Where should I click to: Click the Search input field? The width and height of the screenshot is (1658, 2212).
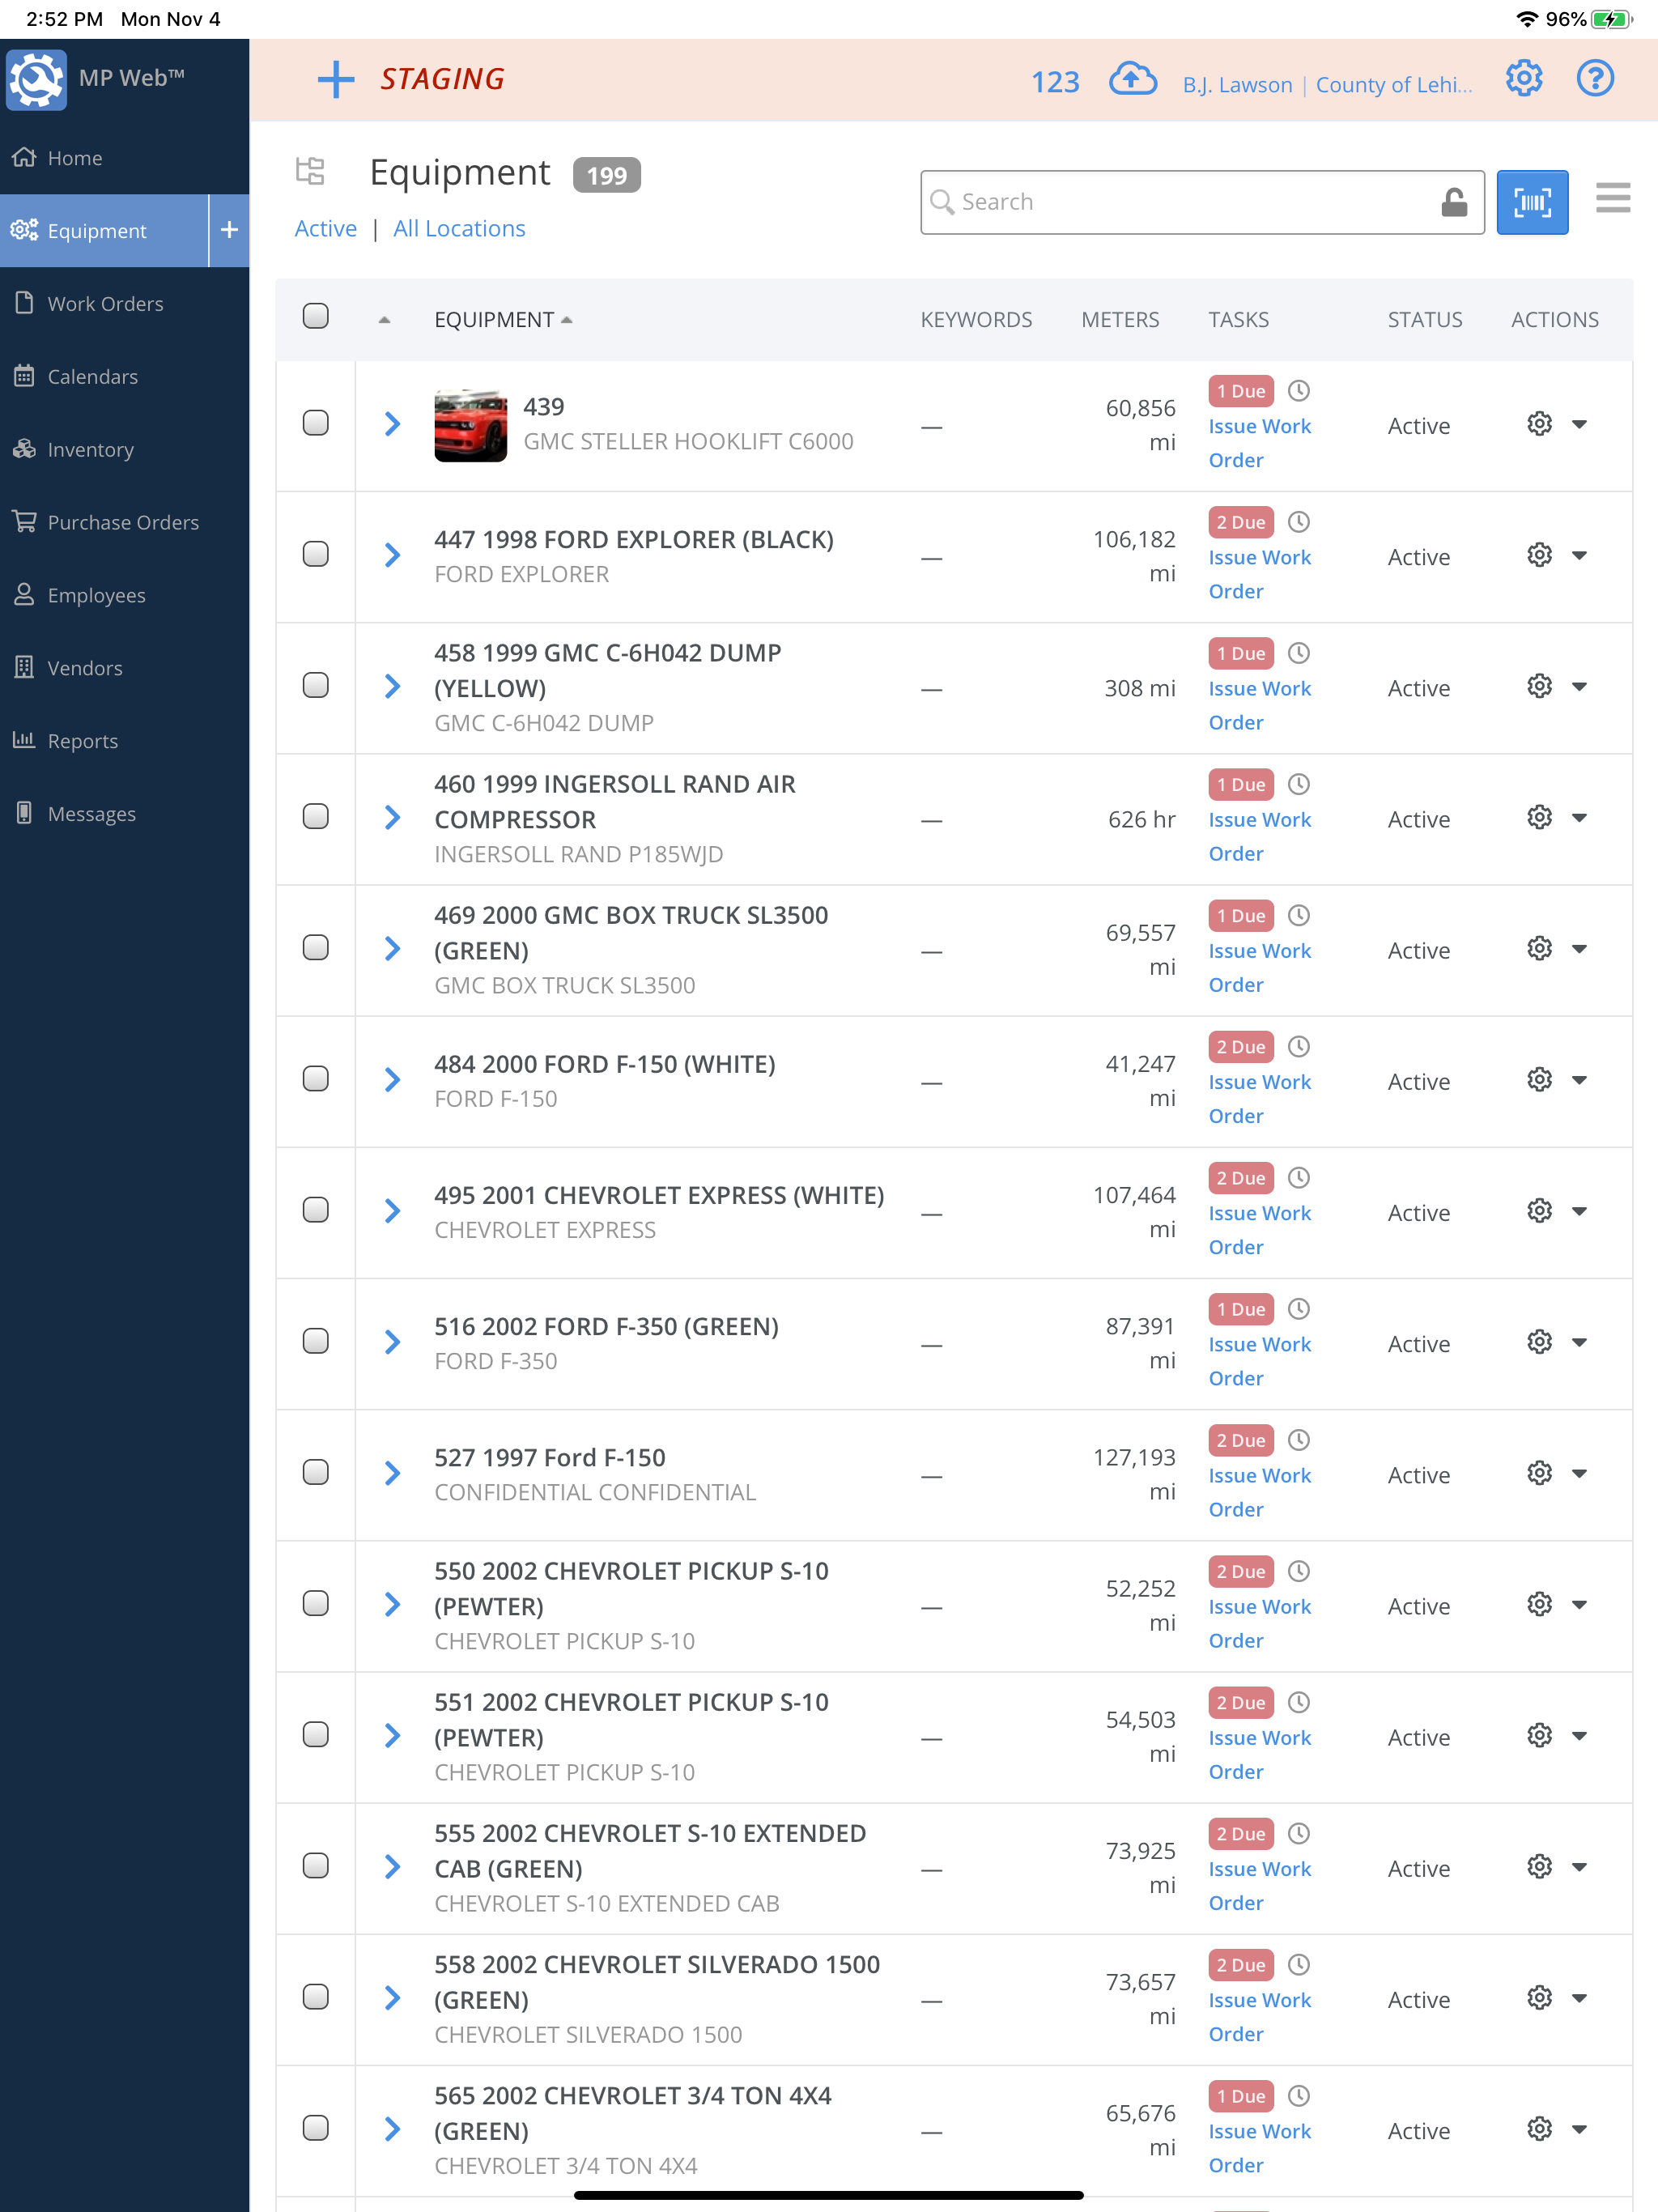pos(1202,202)
